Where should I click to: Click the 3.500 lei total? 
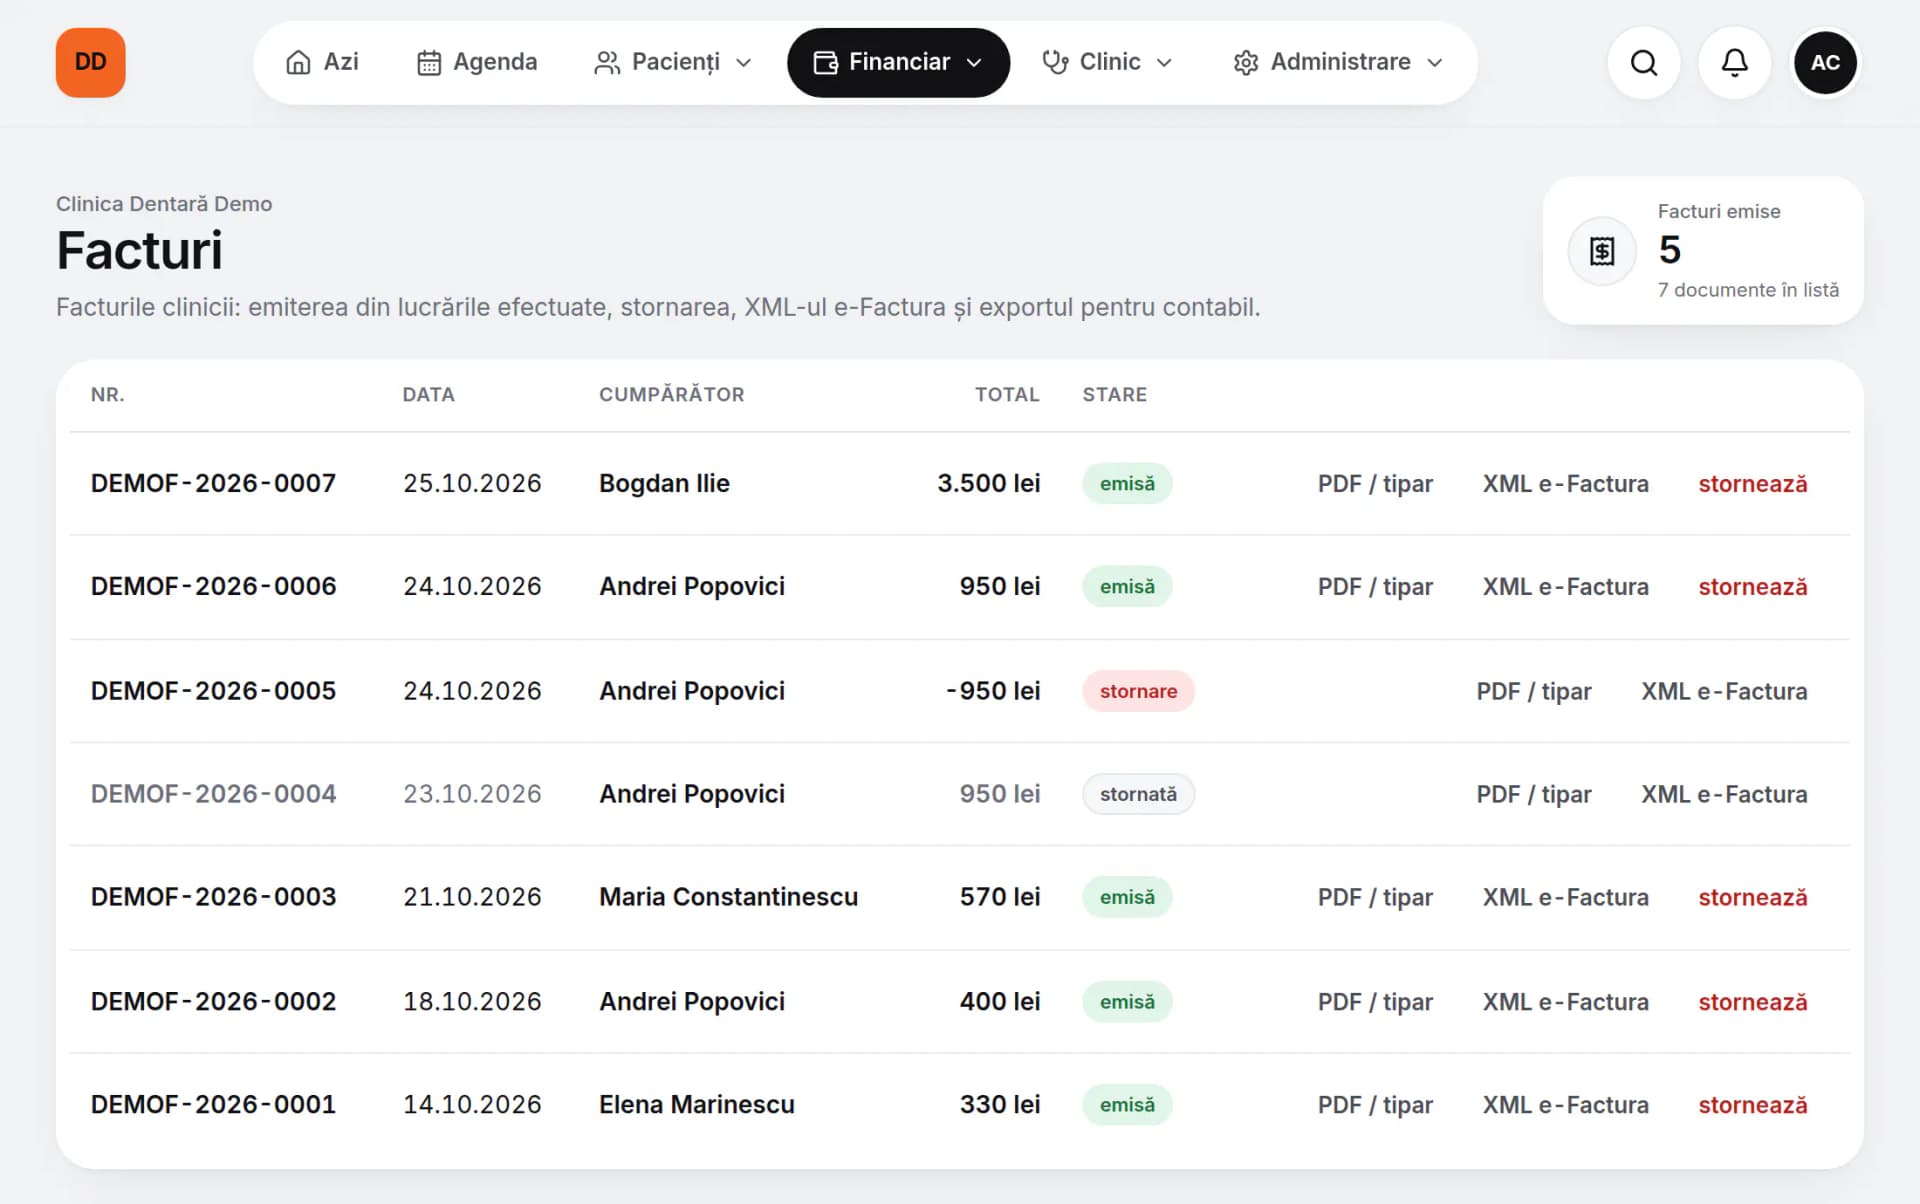988,484
